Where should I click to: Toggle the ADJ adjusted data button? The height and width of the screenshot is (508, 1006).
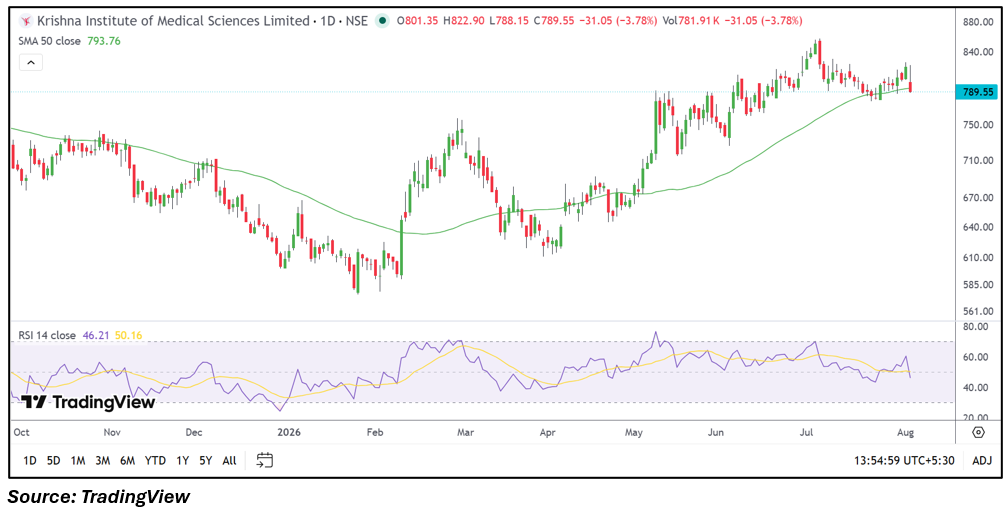[982, 461]
